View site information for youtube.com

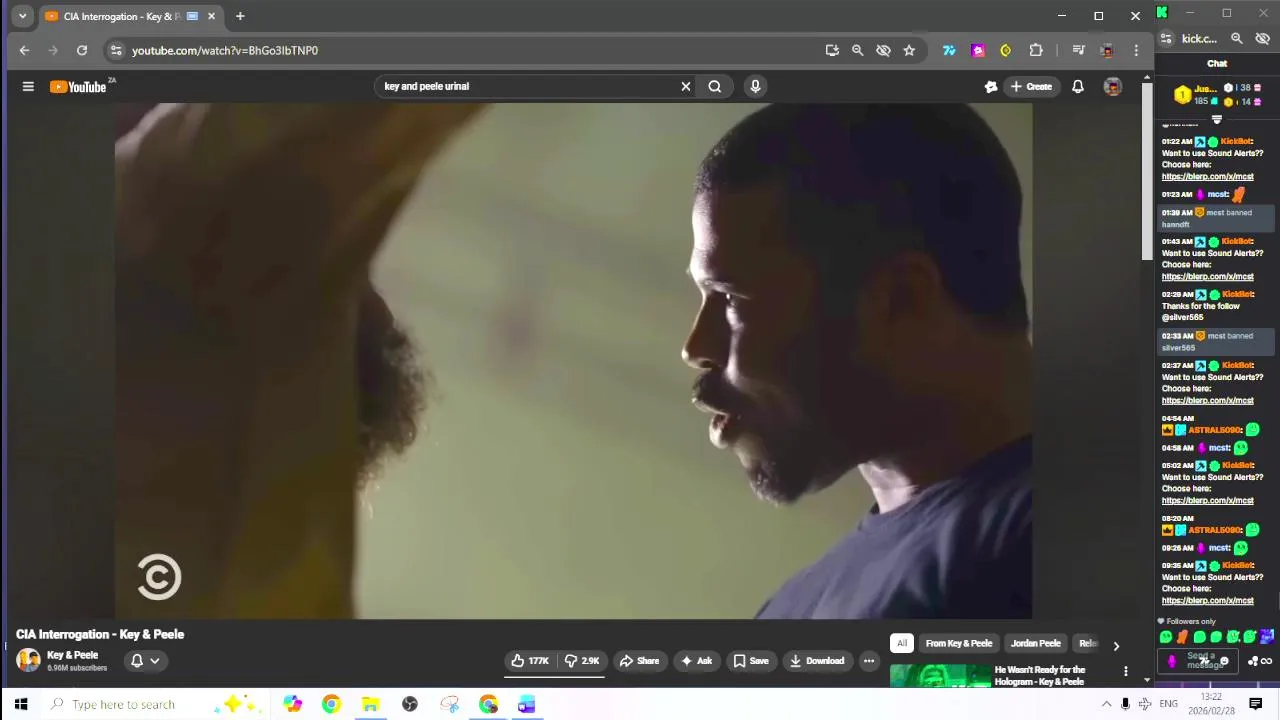click(116, 50)
